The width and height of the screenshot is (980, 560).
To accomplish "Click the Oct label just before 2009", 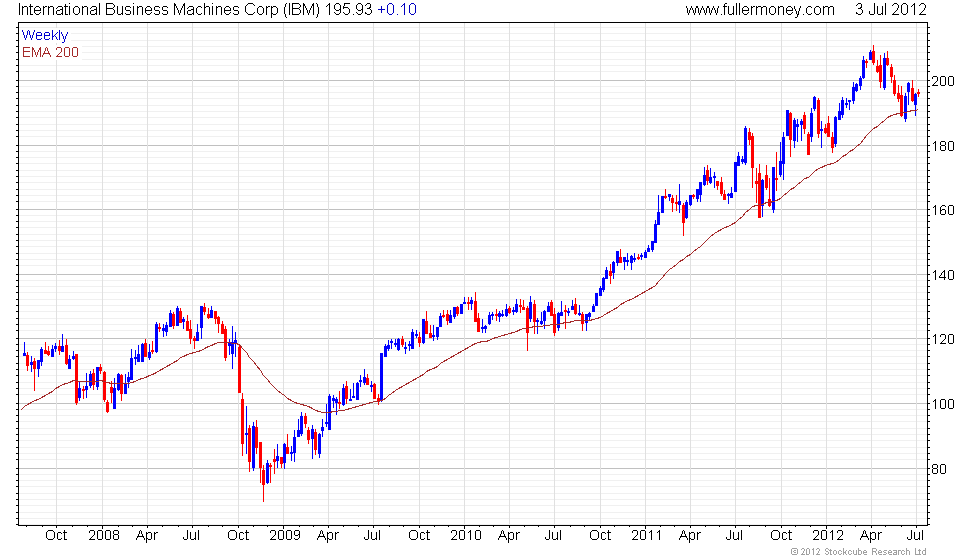I will (x=238, y=536).
